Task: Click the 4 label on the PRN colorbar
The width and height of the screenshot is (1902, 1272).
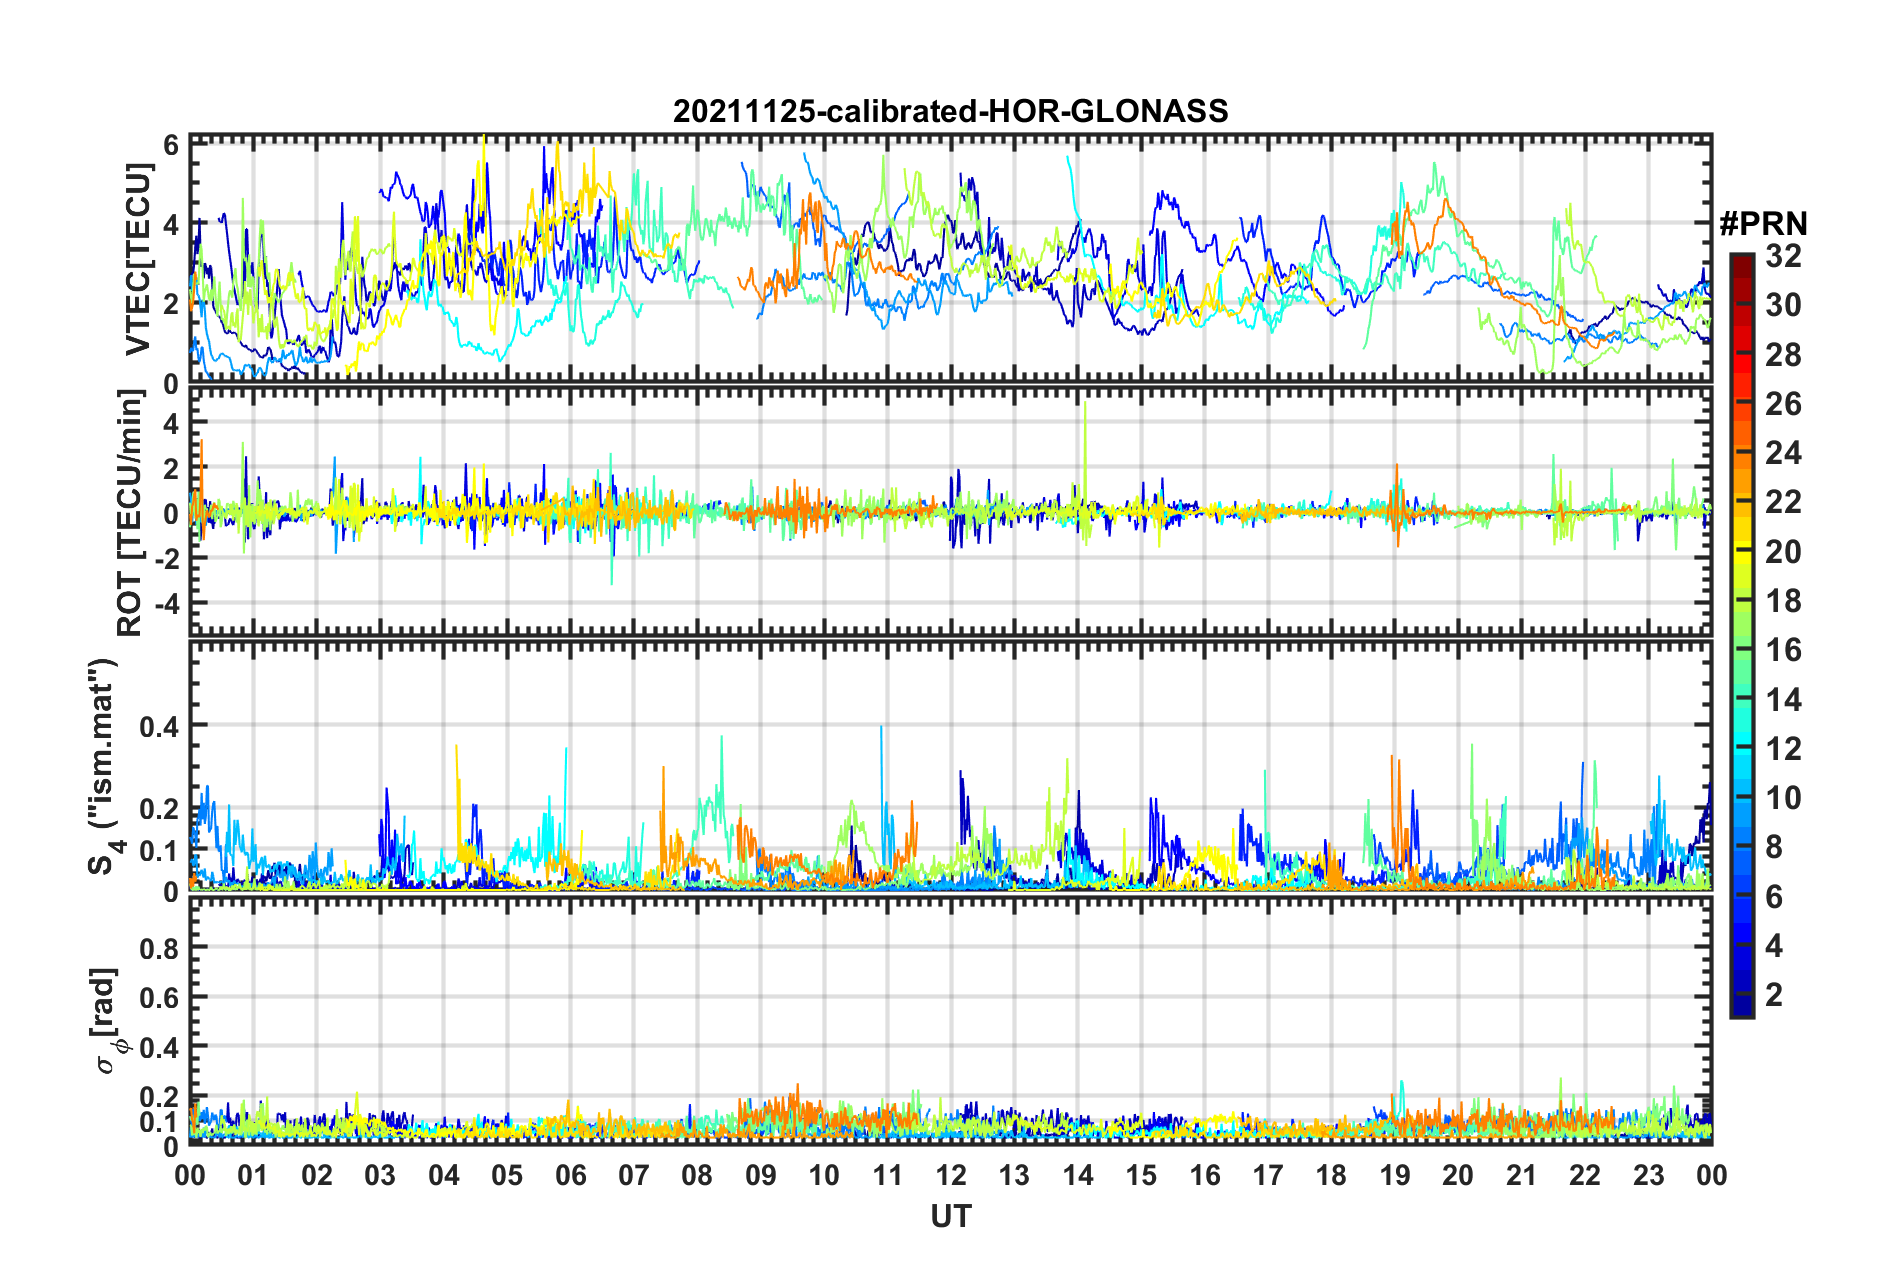Action: (1774, 946)
